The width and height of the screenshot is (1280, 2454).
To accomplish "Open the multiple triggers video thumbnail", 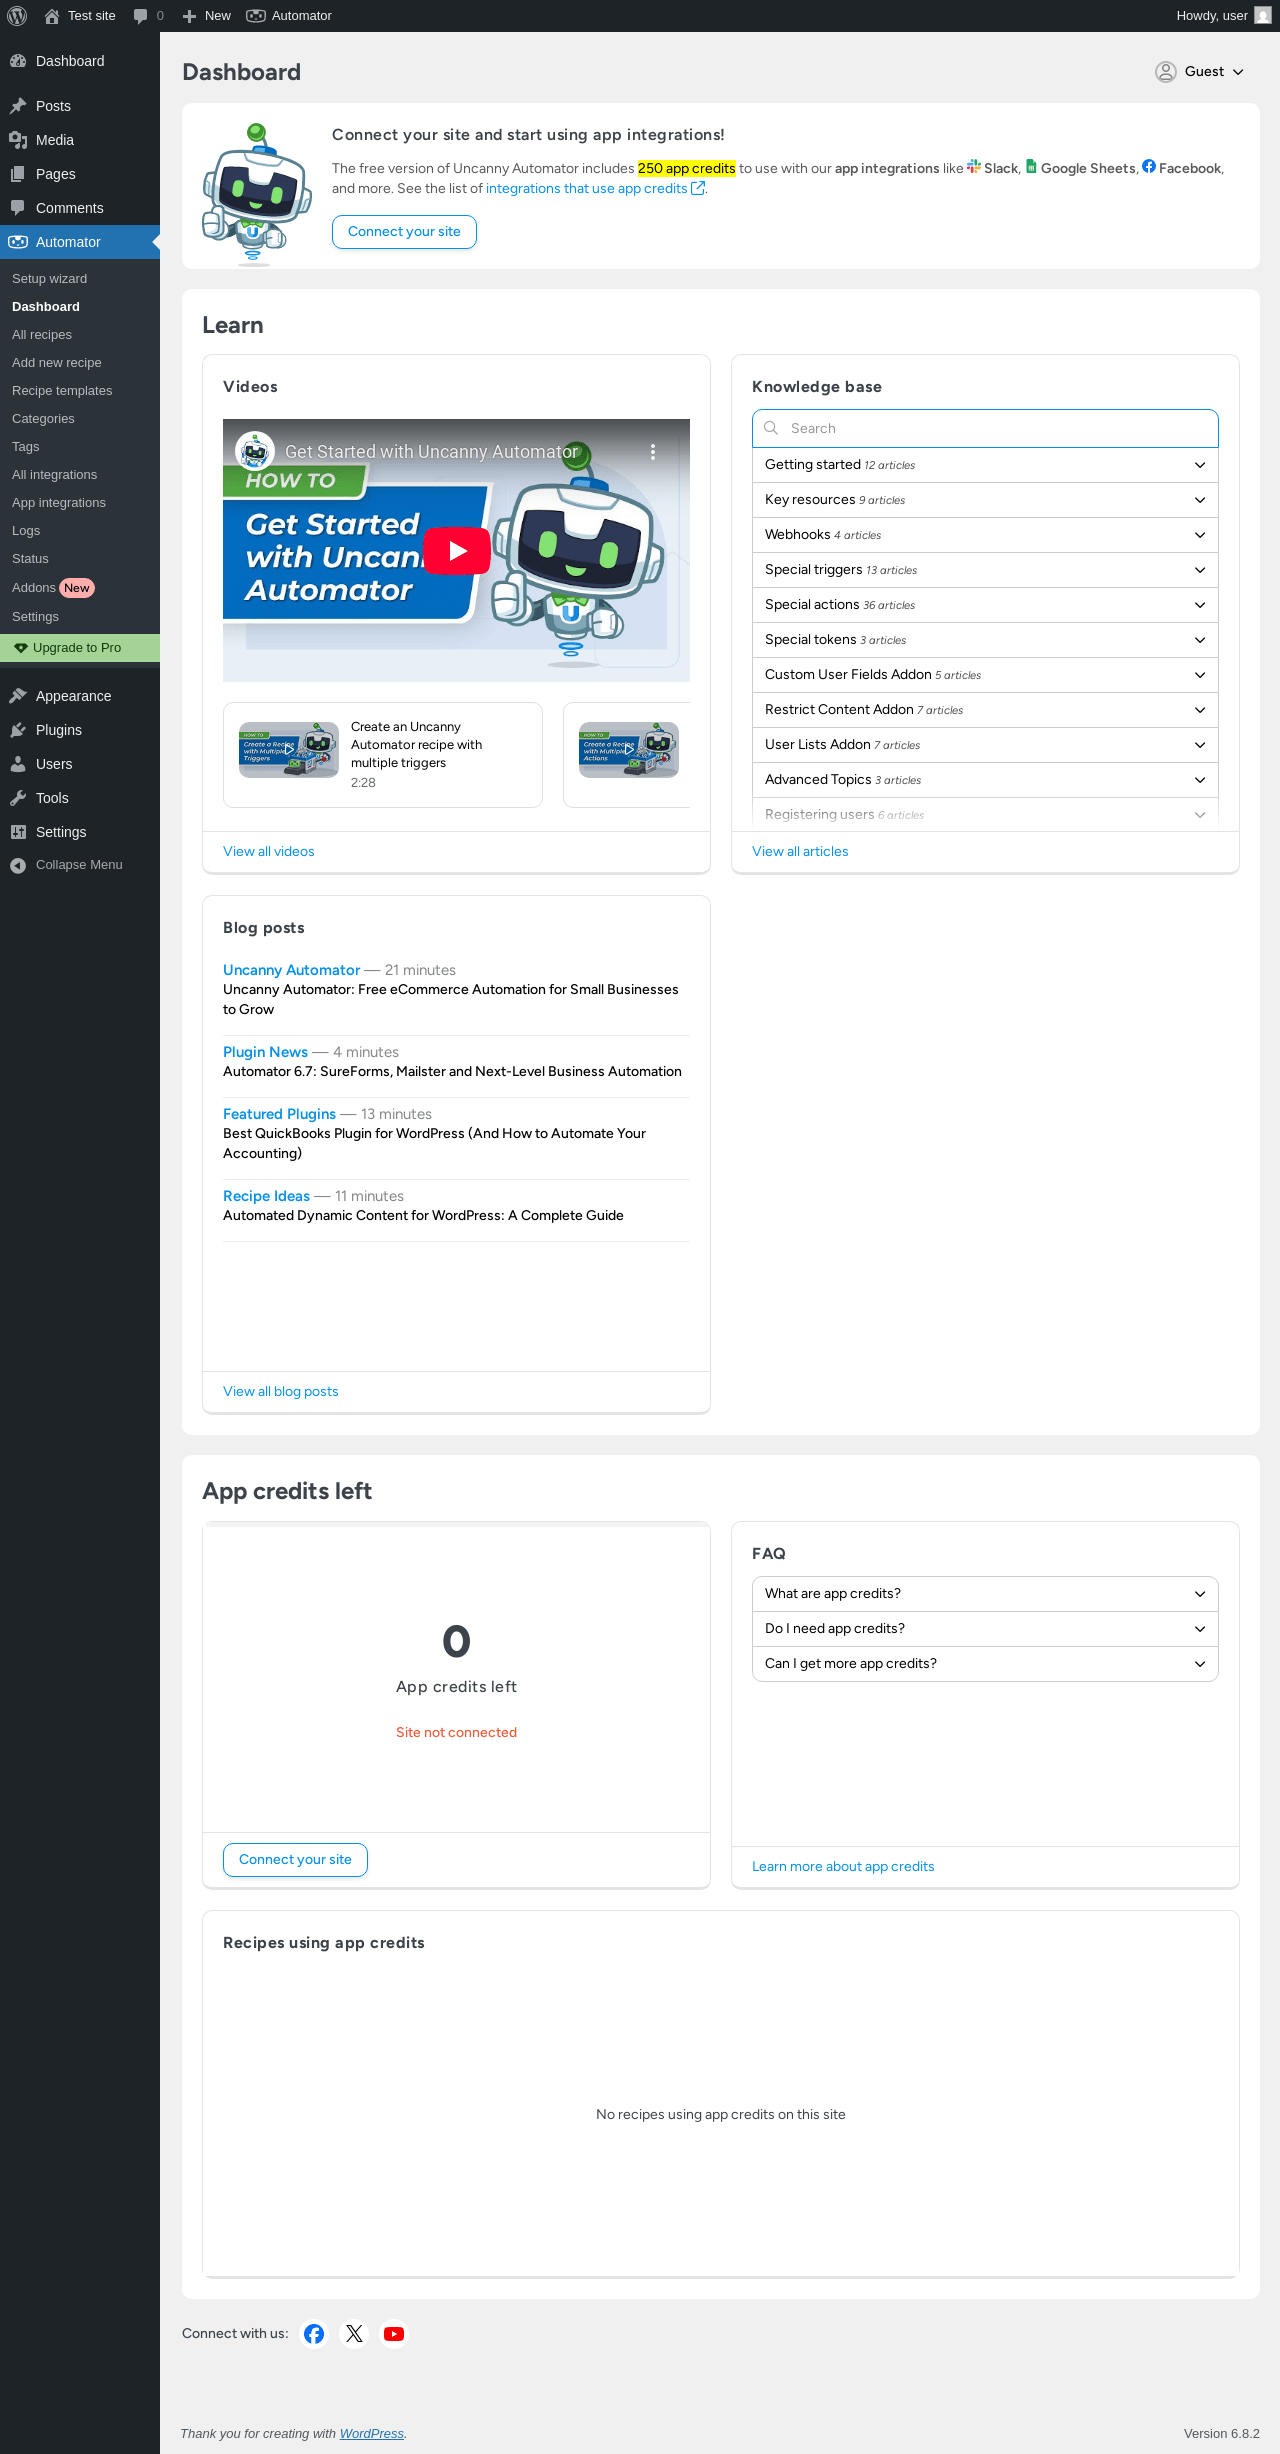I will click(289, 750).
